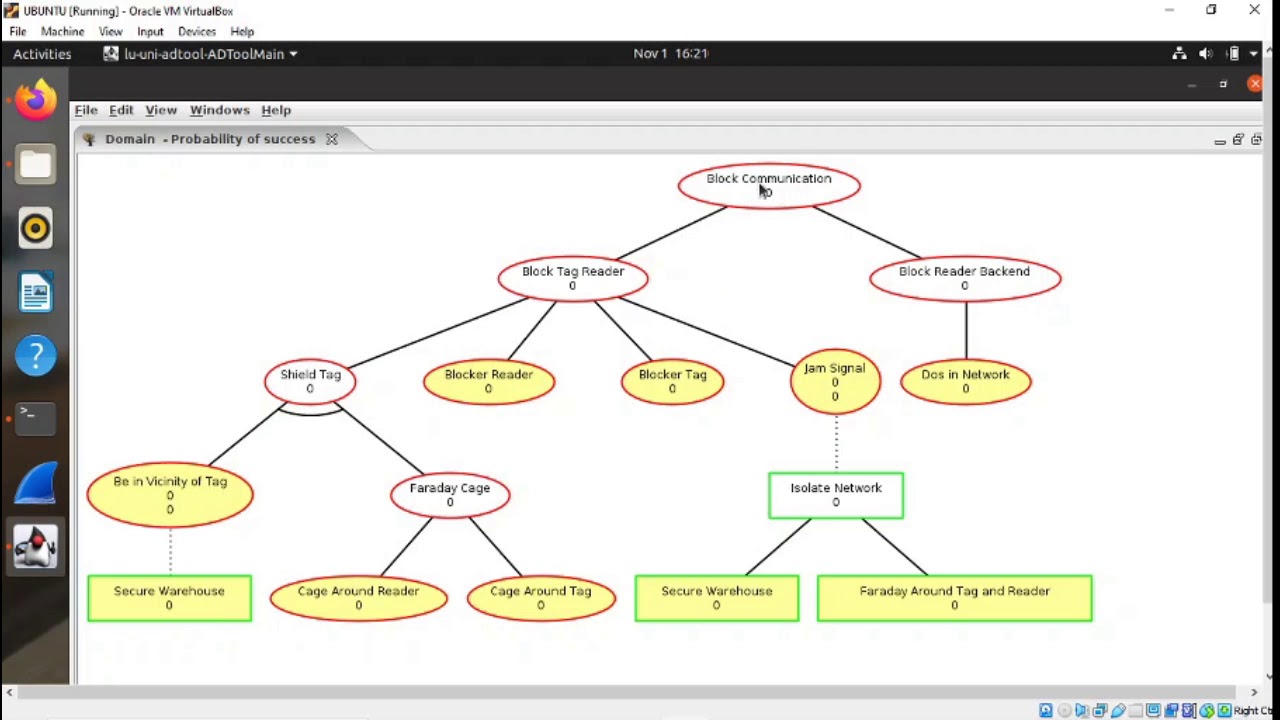
Task: Click the battery icon in Ubuntu top bar
Action: coord(1233,54)
